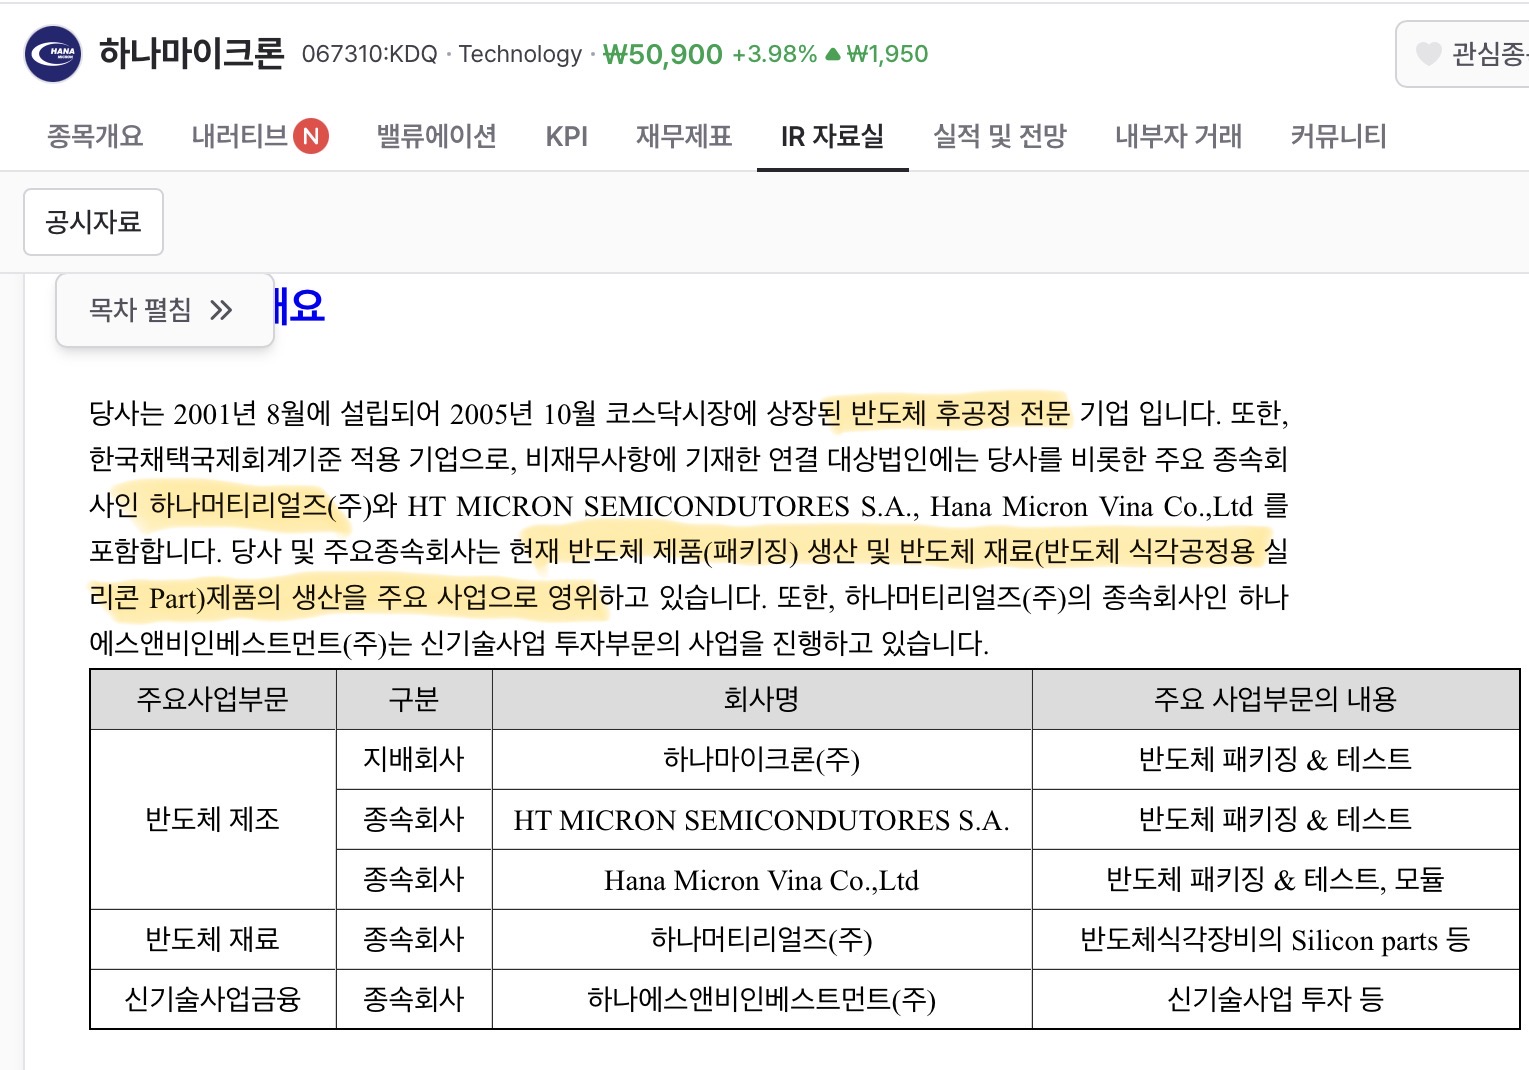Click the Hana Micron company logo
This screenshot has height=1070, width=1529.
52,54
